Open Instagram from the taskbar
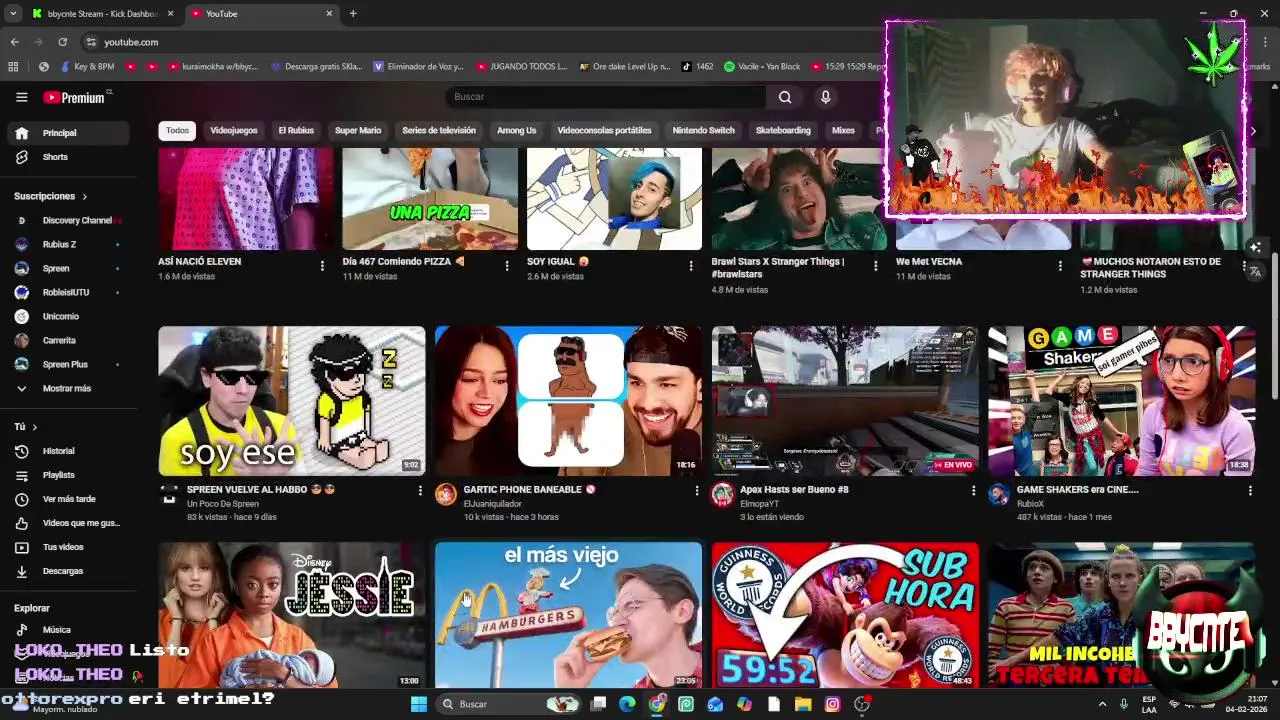This screenshot has width=1280, height=720. pyautogui.click(x=832, y=704)
